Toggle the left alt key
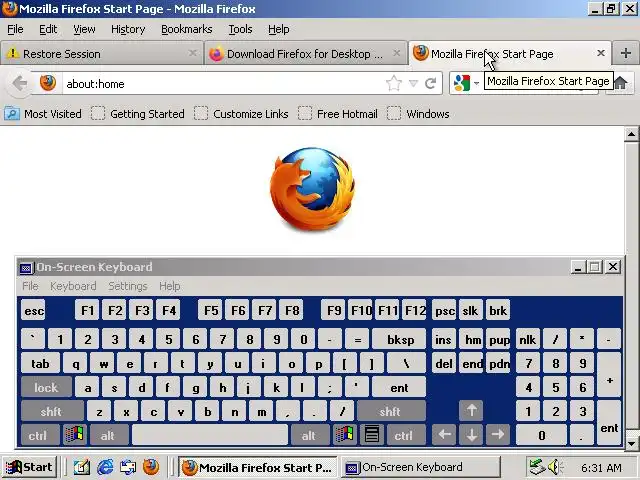Viewport: 640px width, 480px height. coord(109,435)
